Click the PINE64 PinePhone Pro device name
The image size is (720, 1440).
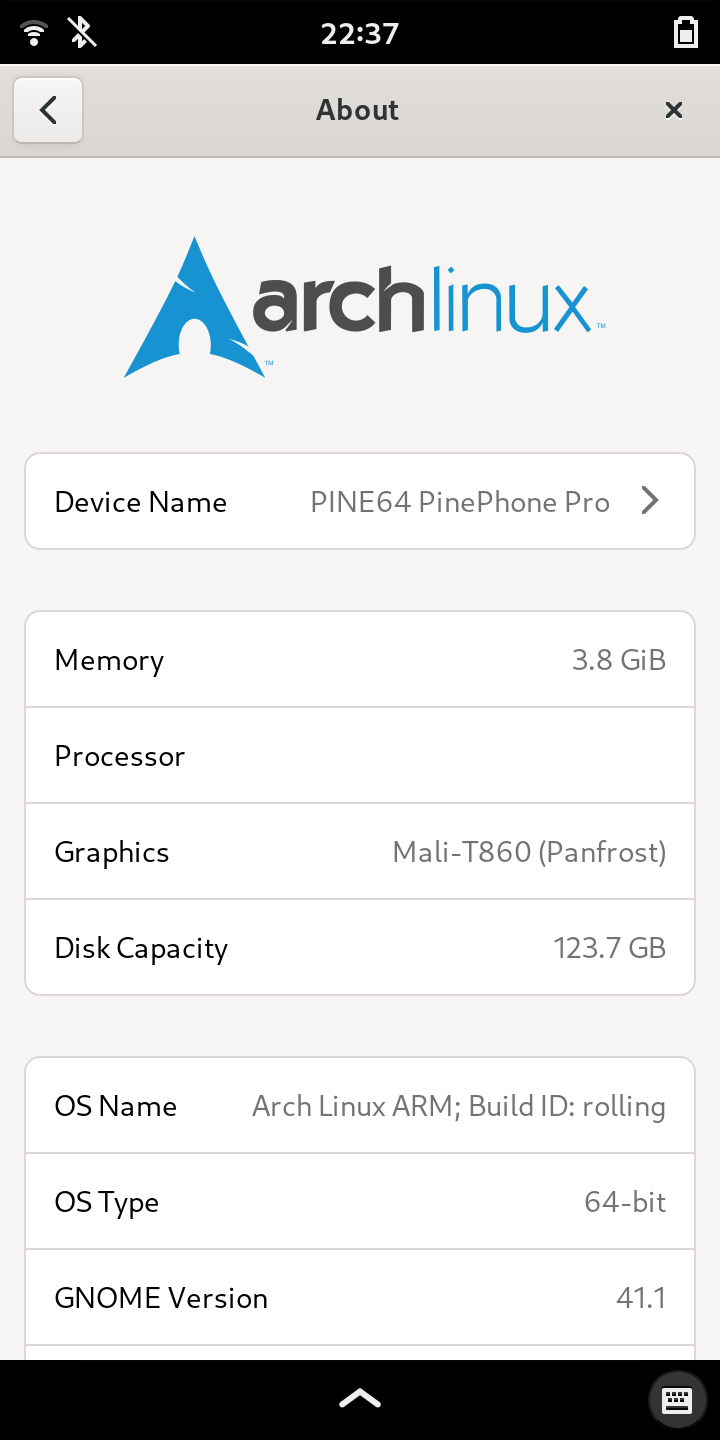[x=460, y=501]
